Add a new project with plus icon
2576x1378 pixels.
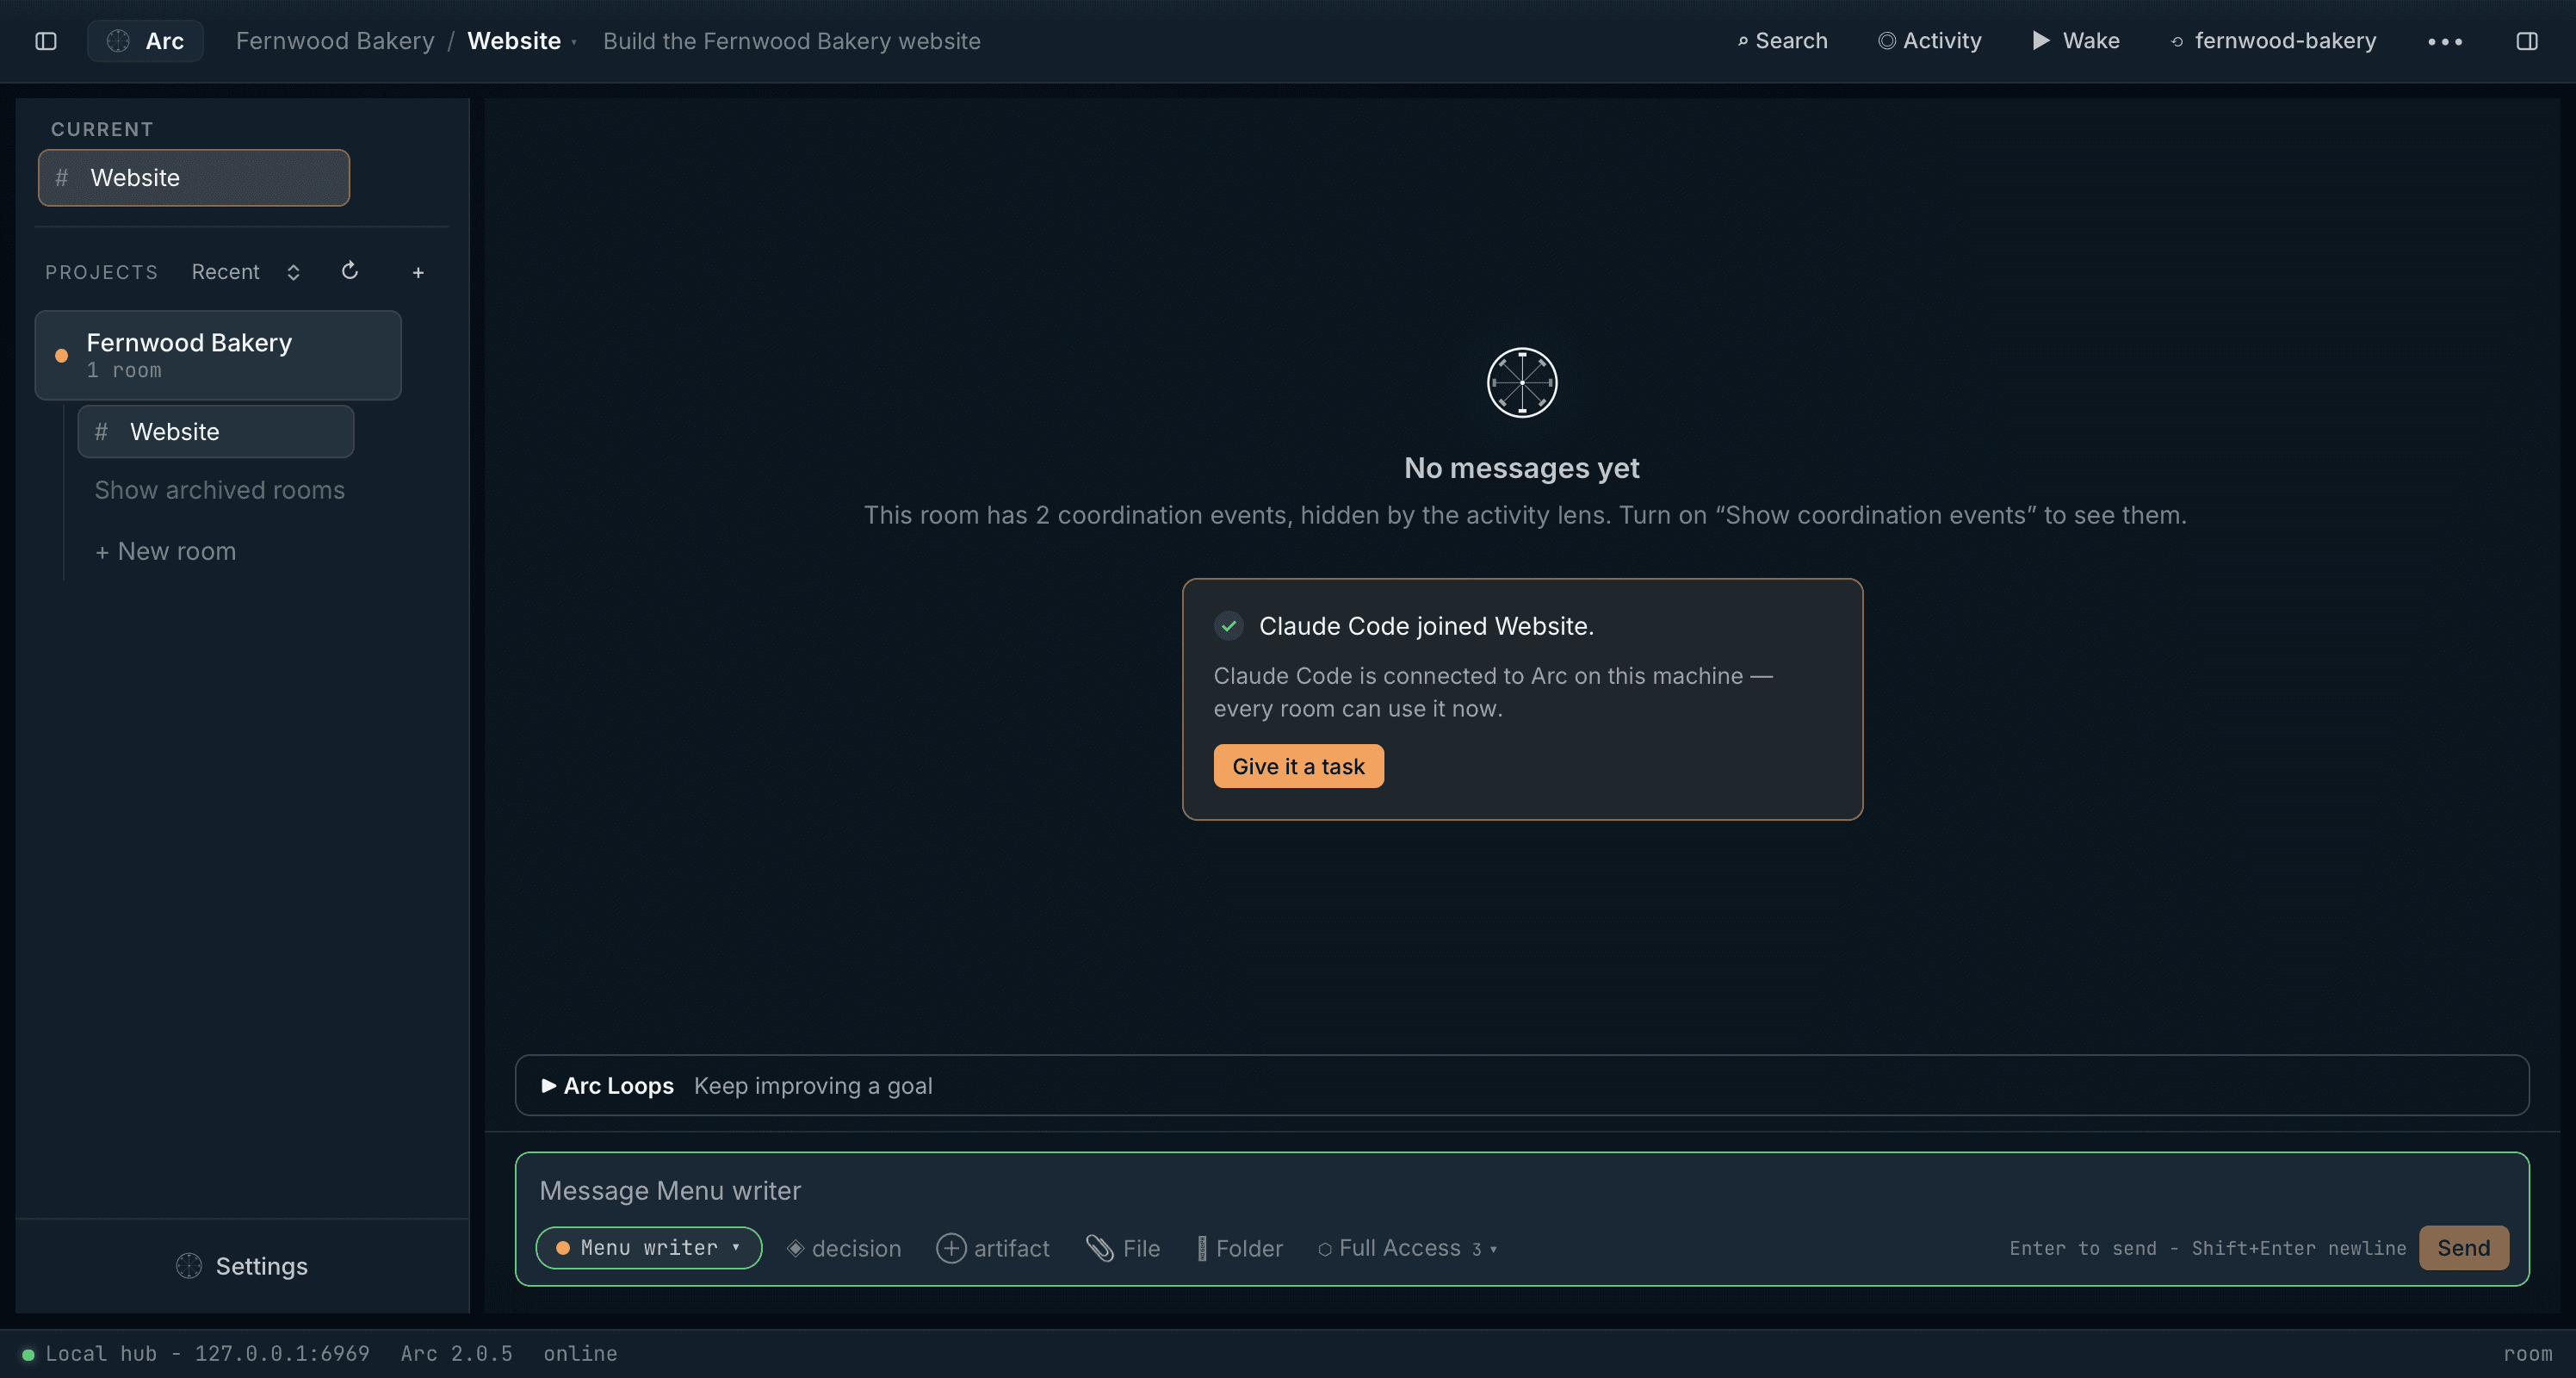pyautogui.click(x=418, y=272)
